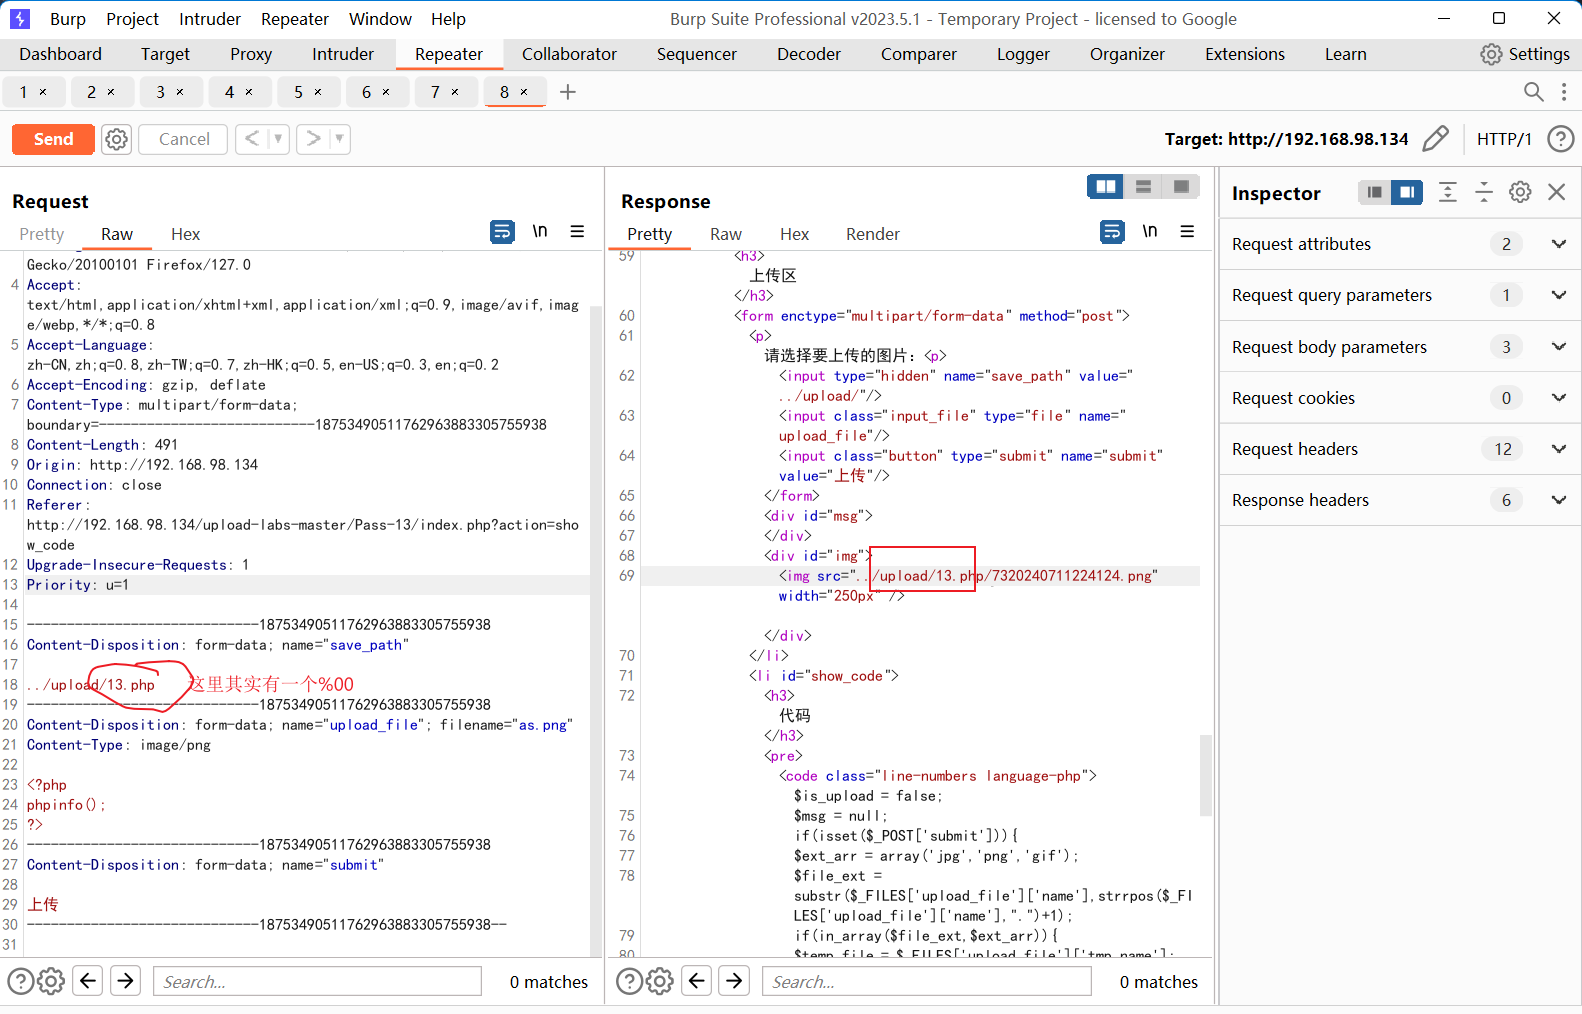The width and height of the screenshot is (1582, 1014).
Task: Switch response view to Raw
Action: (x=726, y=234)
